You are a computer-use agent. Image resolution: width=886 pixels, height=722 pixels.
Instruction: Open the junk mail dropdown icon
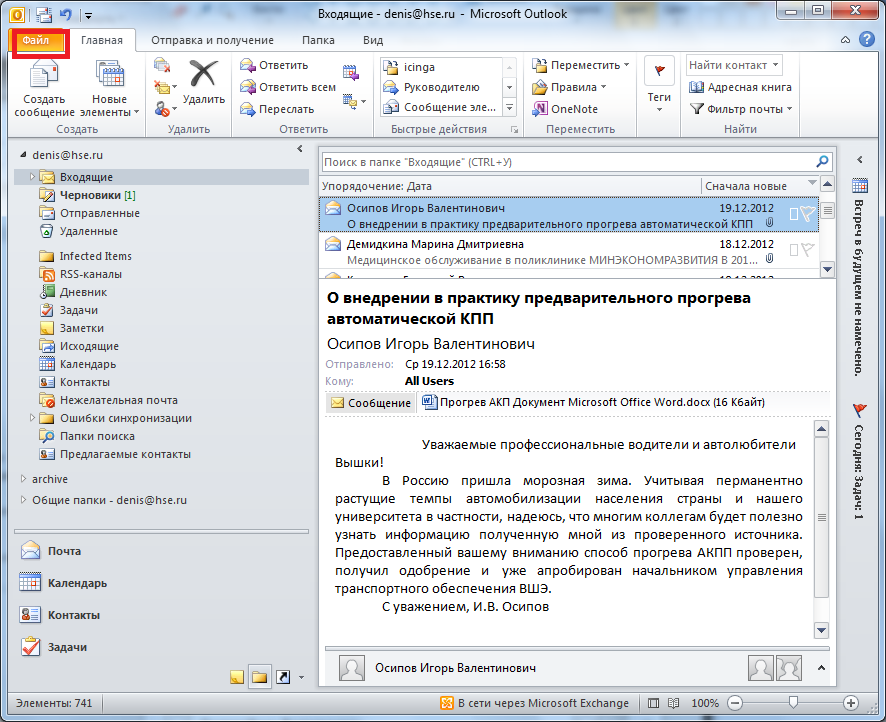tap(166, 108)
